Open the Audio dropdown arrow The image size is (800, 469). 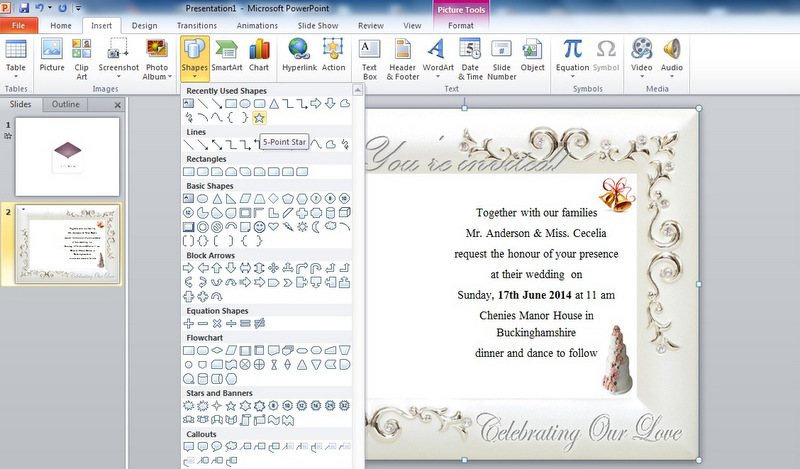tap(671, 77)
